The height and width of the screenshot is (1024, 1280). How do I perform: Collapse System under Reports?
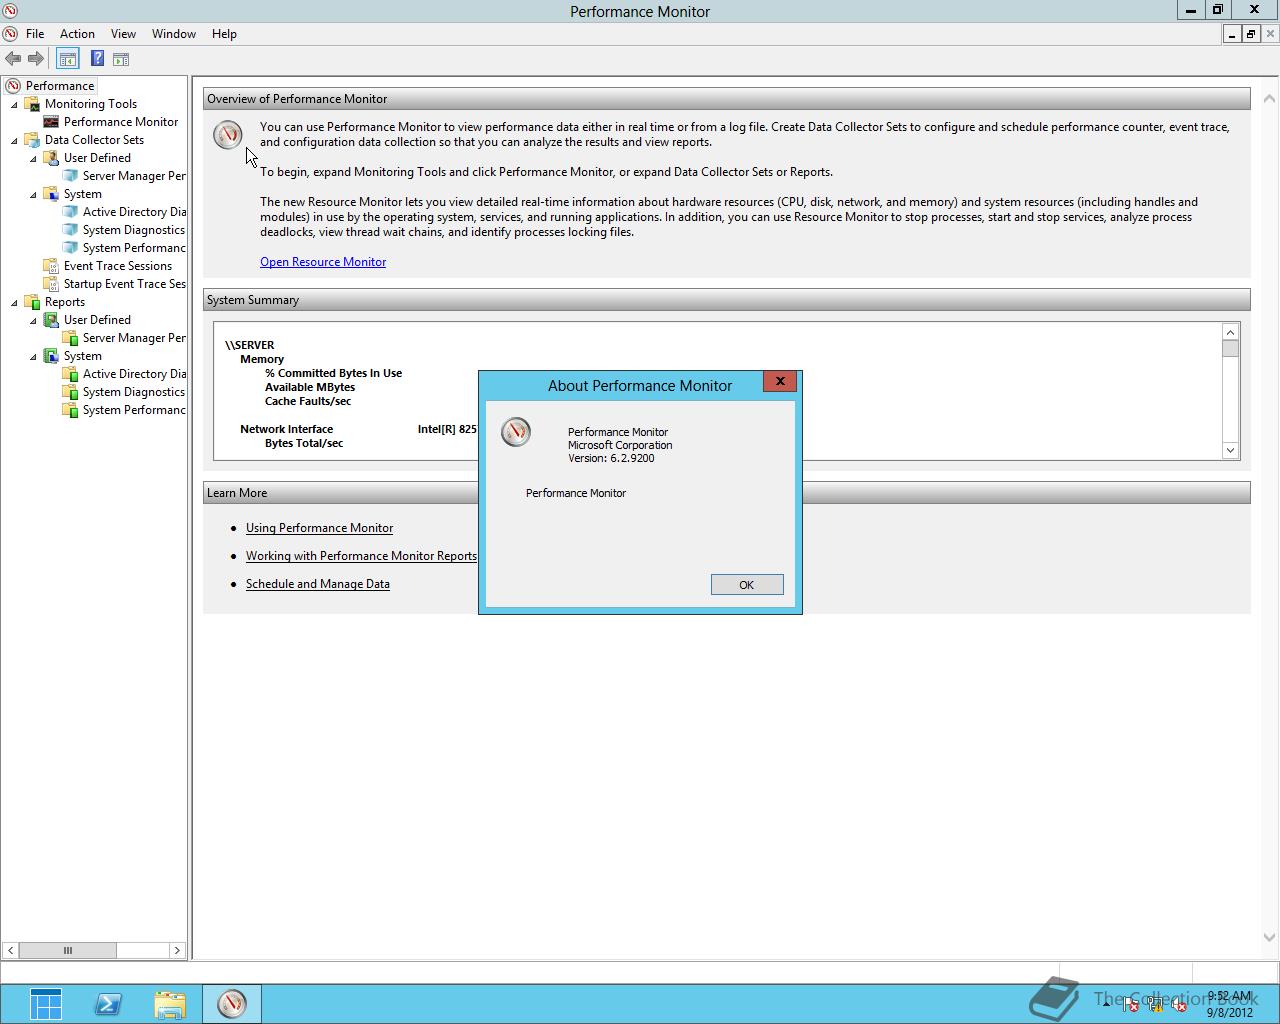(x=33, y=357)
